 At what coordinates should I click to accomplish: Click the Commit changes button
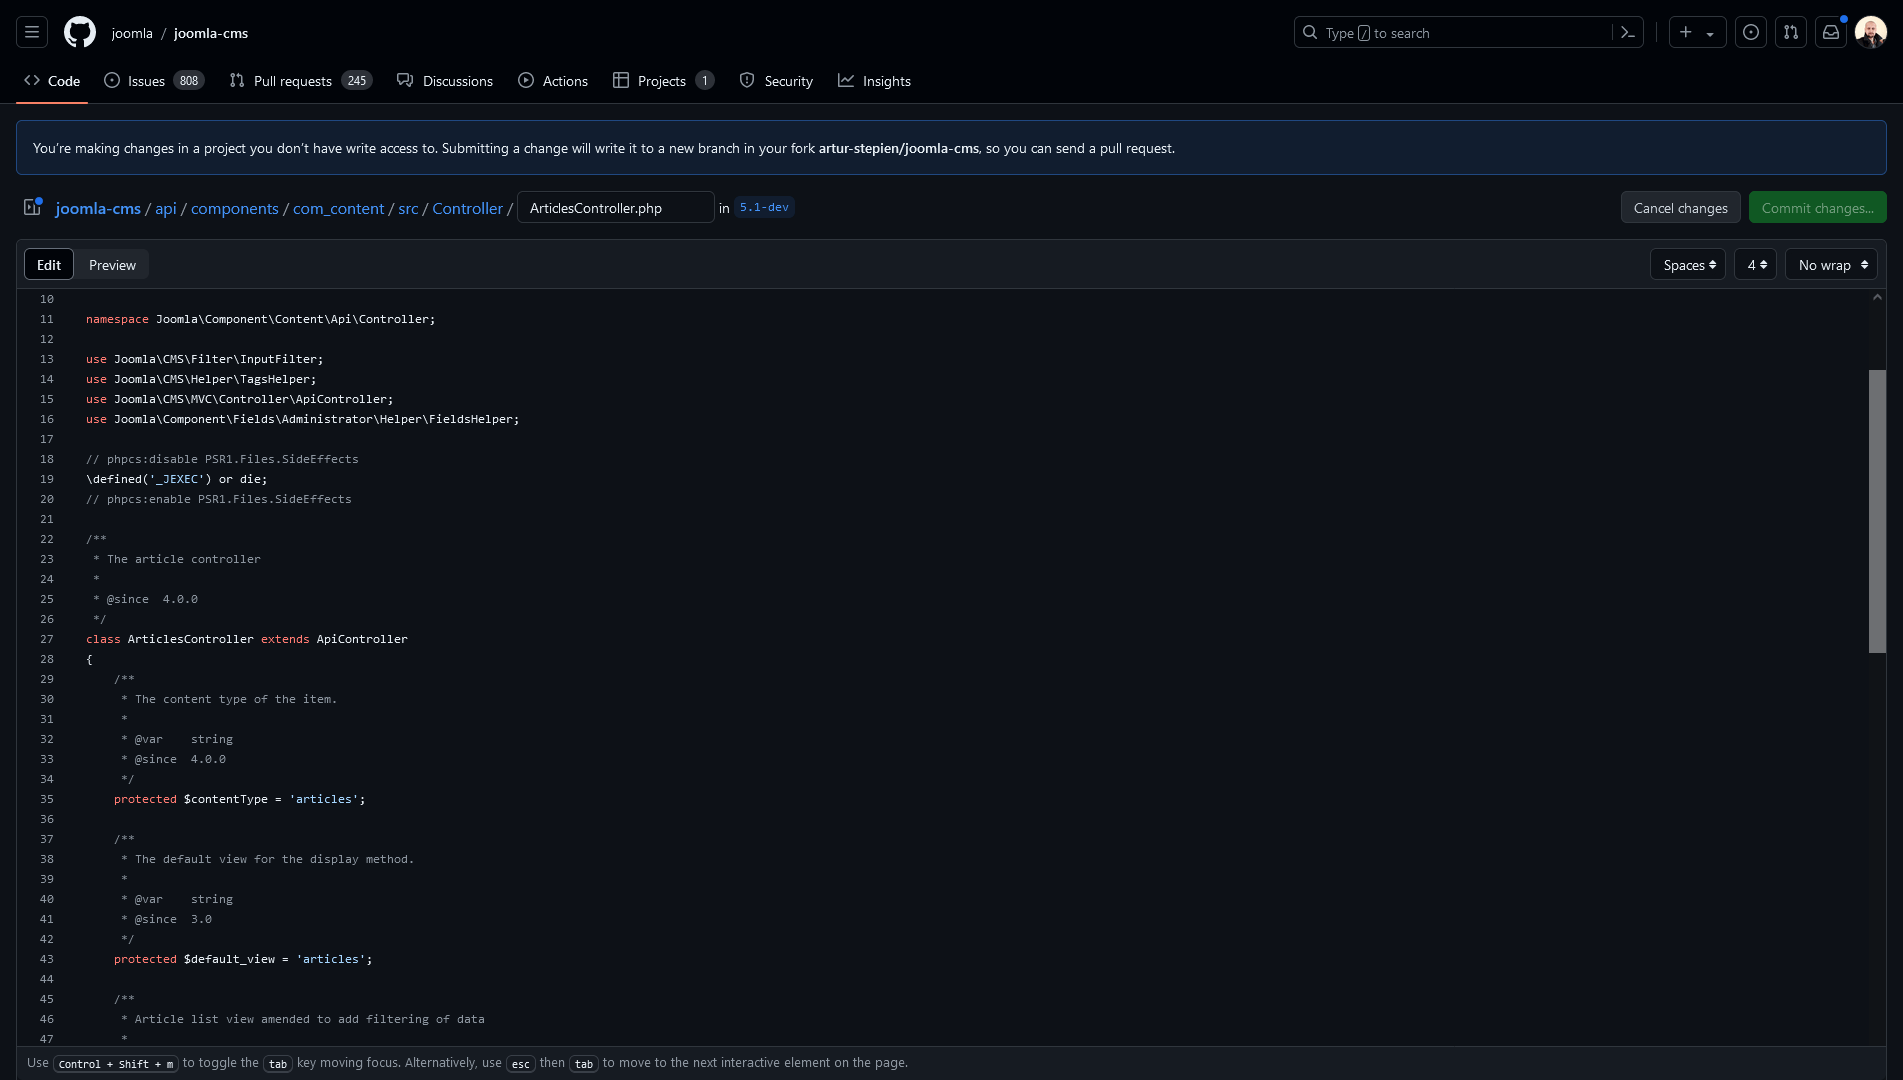[x=1817, y=208]
